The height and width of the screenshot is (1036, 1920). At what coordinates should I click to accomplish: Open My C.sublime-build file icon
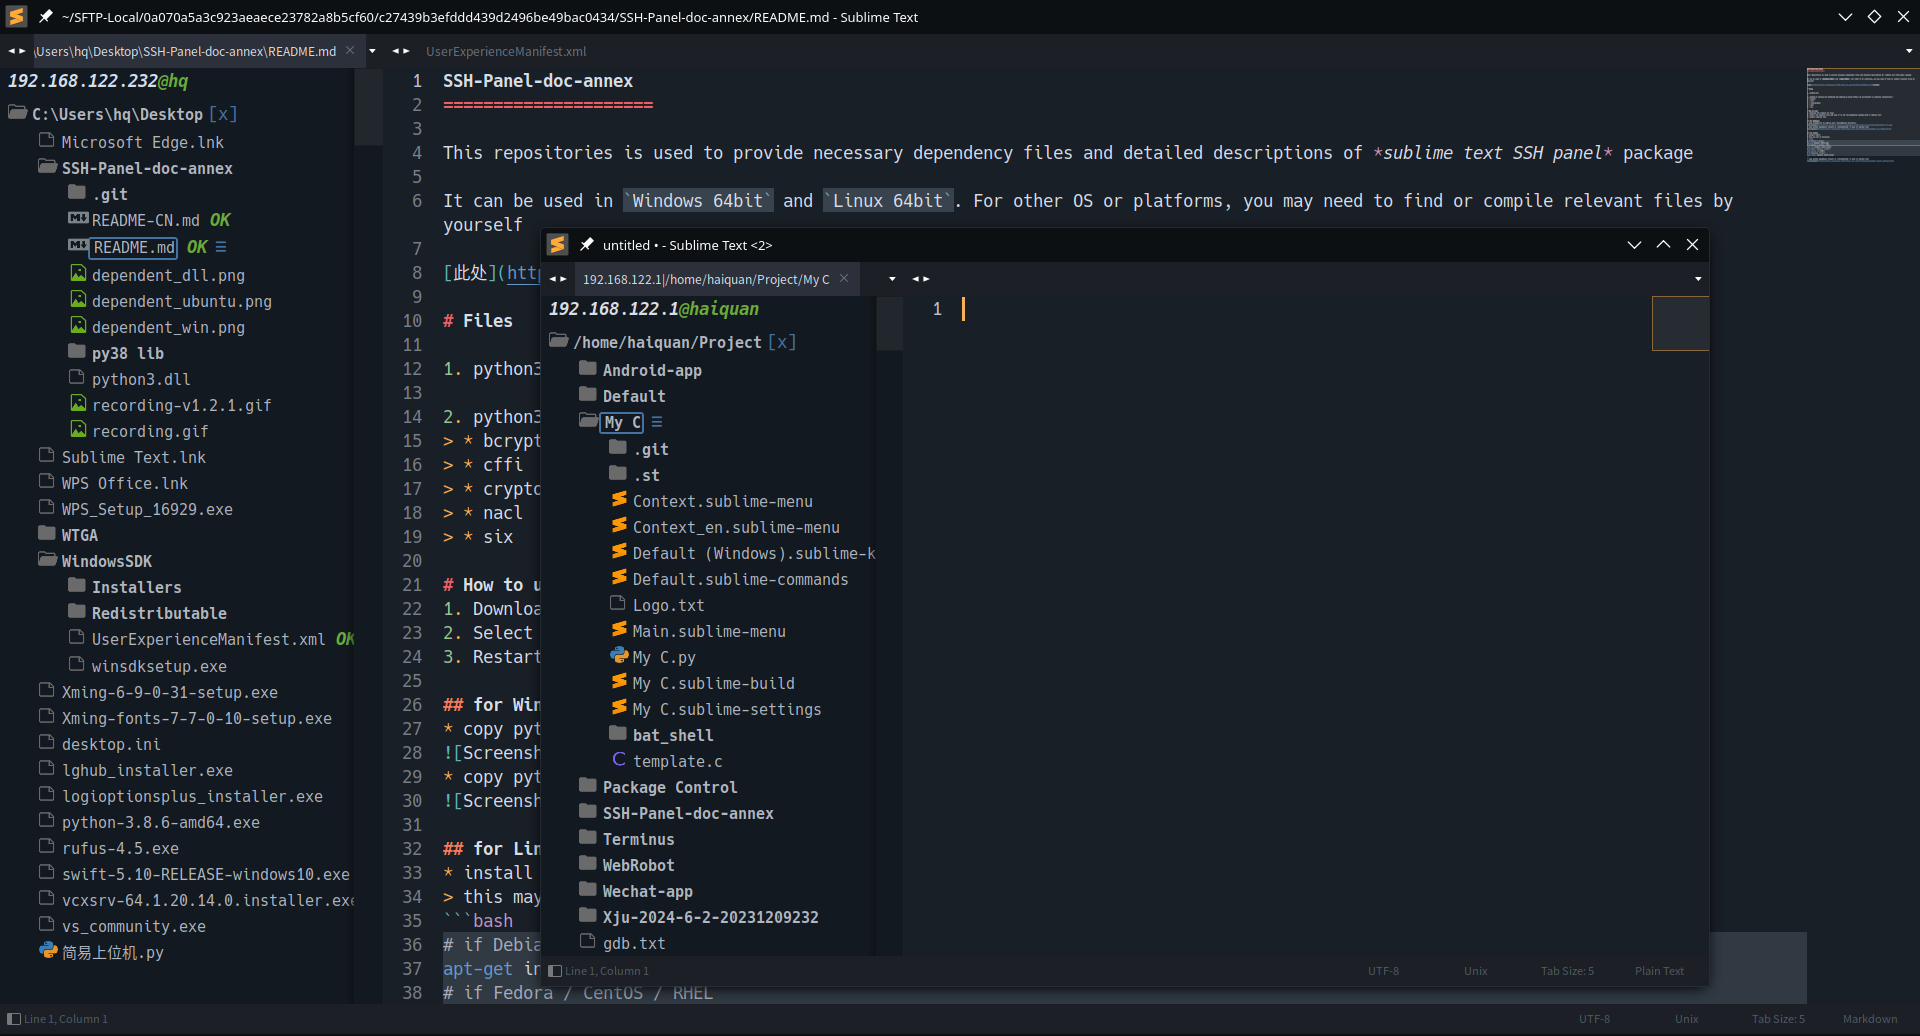point(619,681)
